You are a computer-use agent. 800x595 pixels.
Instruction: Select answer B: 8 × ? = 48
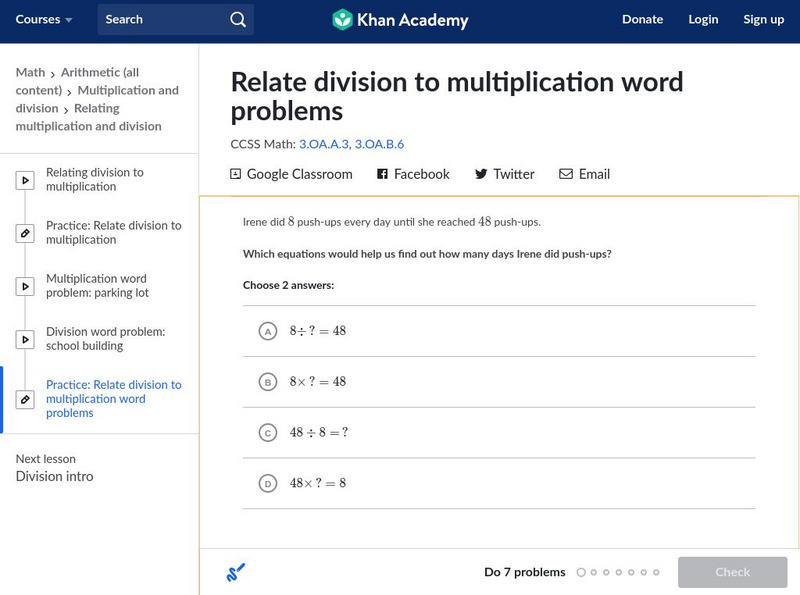[x=499, y=382]
